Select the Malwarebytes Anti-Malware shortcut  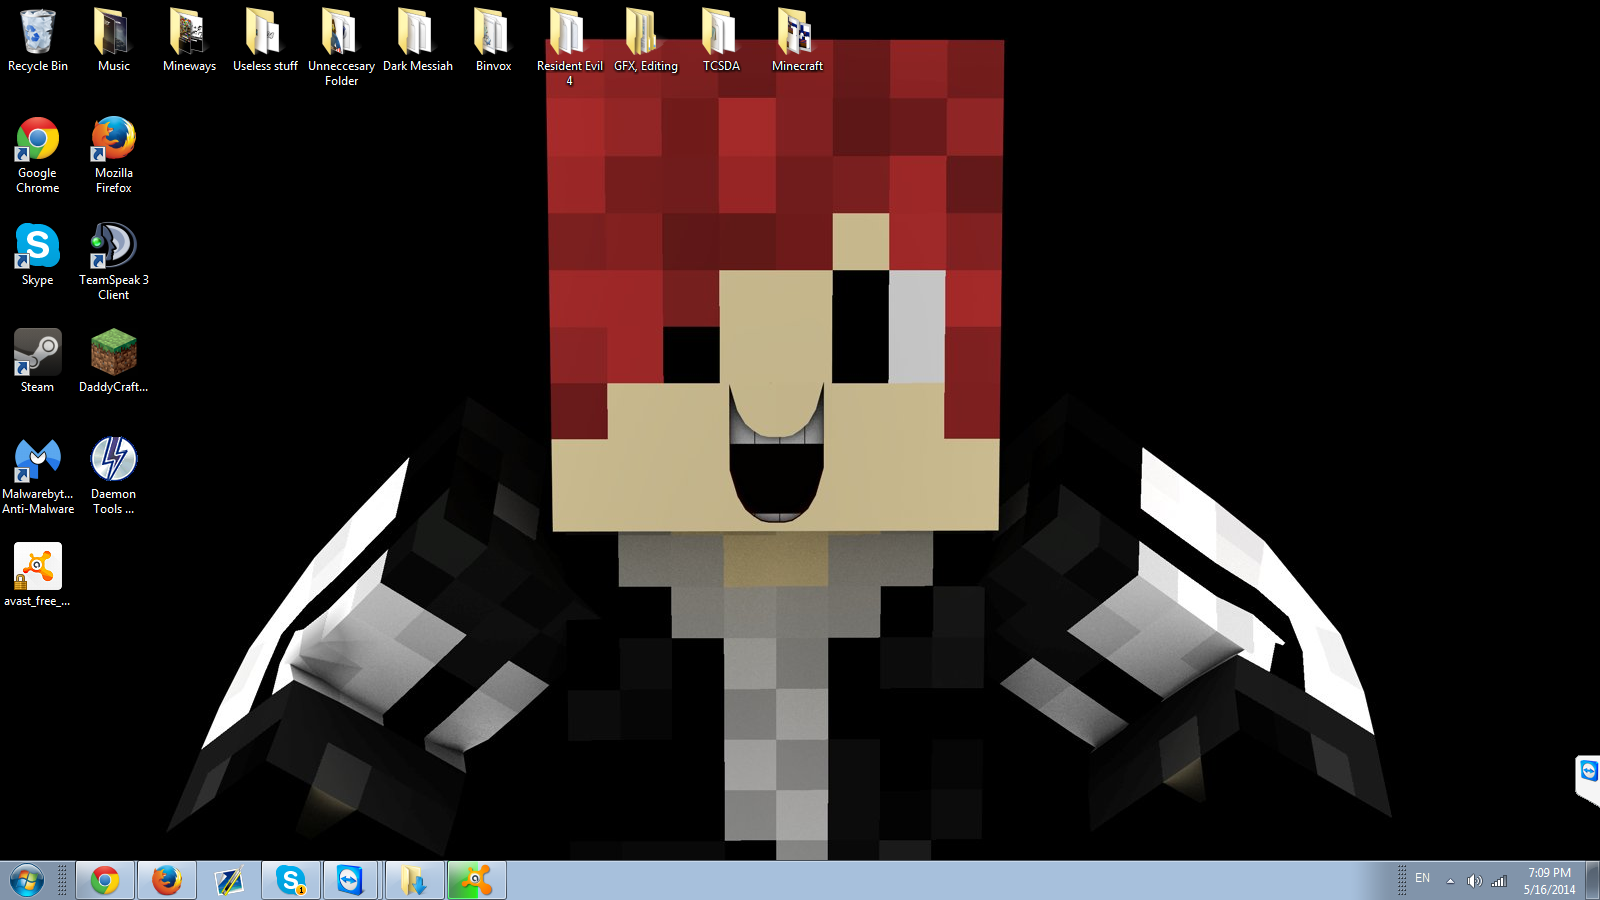(38, 476)
